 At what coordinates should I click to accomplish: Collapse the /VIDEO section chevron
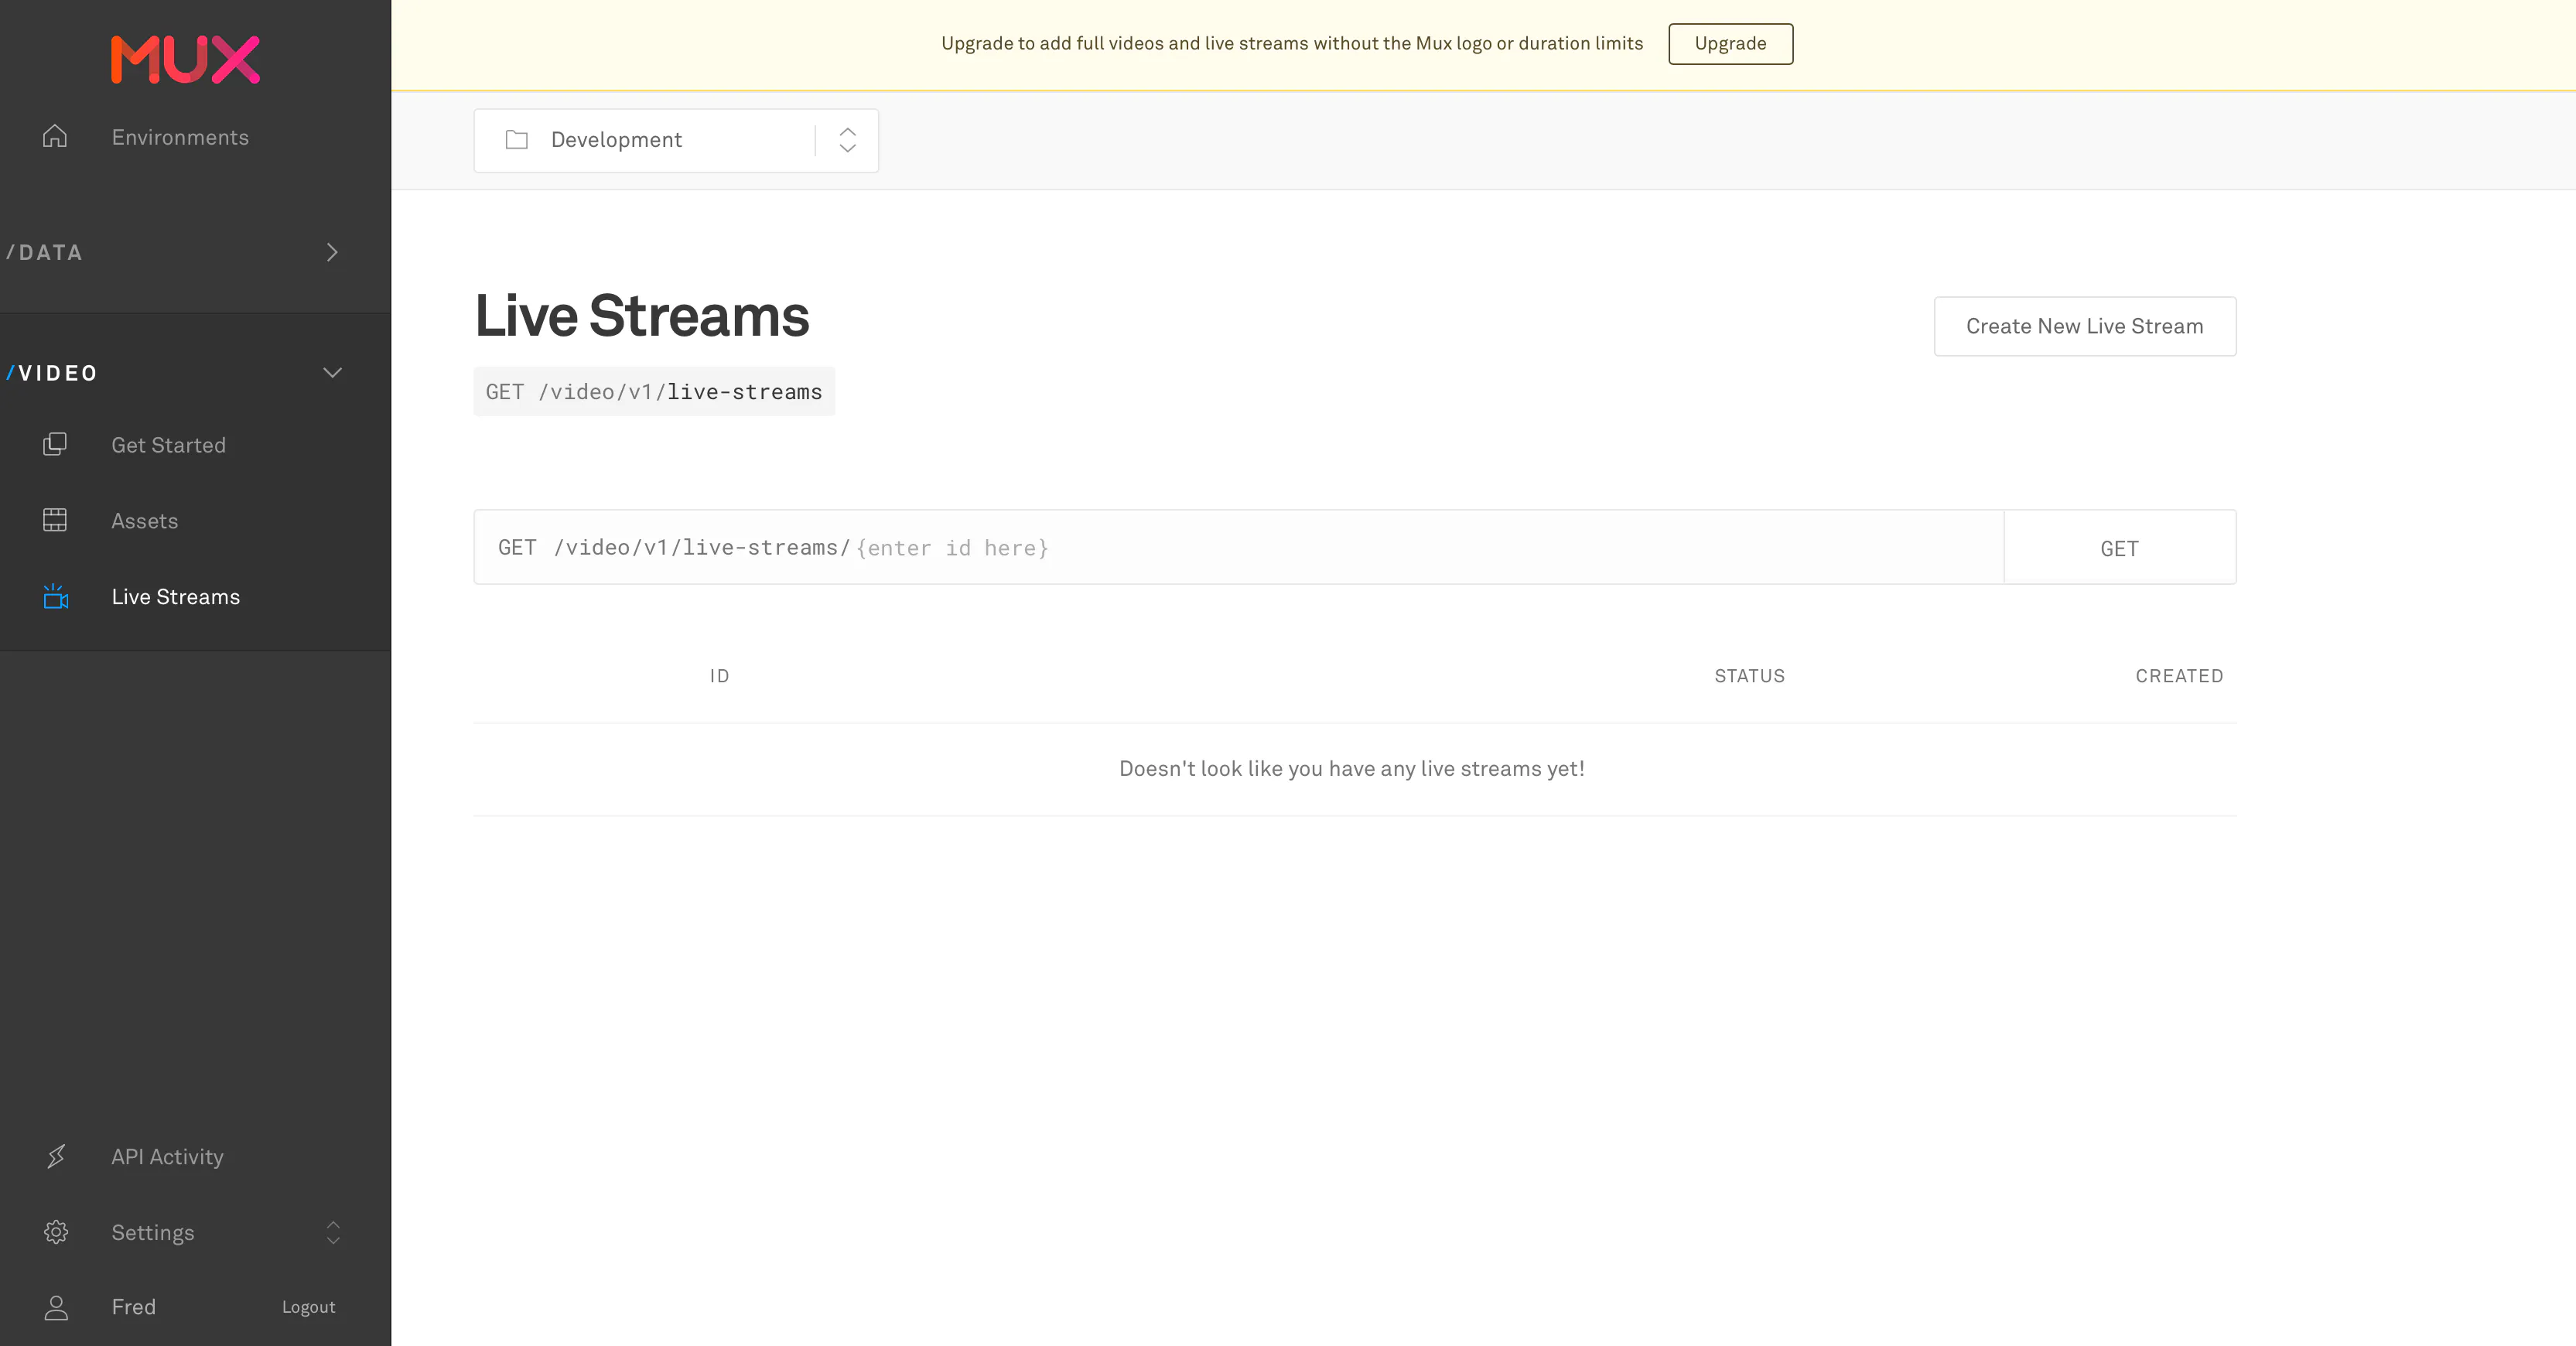(x=332, y=373)
